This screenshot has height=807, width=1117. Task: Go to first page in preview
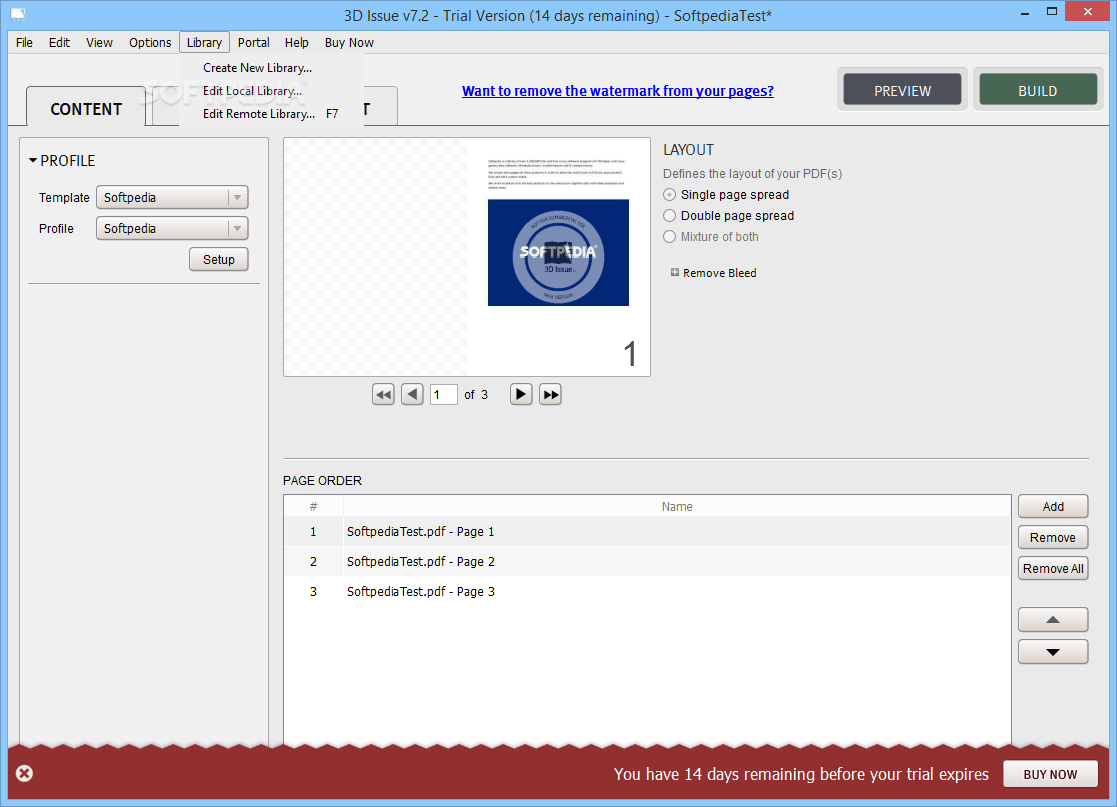pyautogui.click(x=383, y=395)
